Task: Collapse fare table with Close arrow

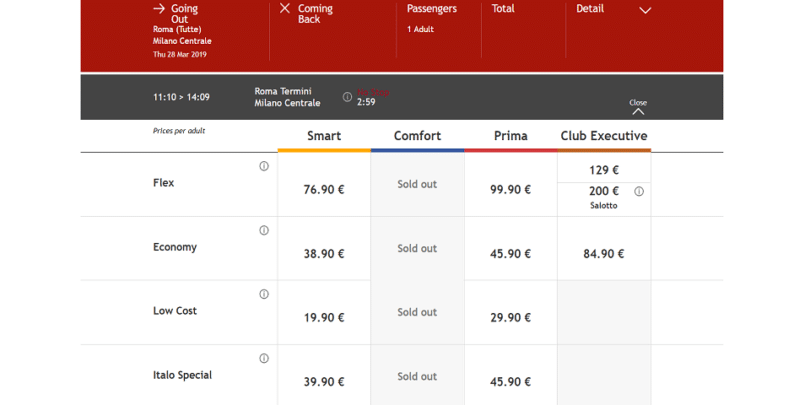Action: pos(638,109)
